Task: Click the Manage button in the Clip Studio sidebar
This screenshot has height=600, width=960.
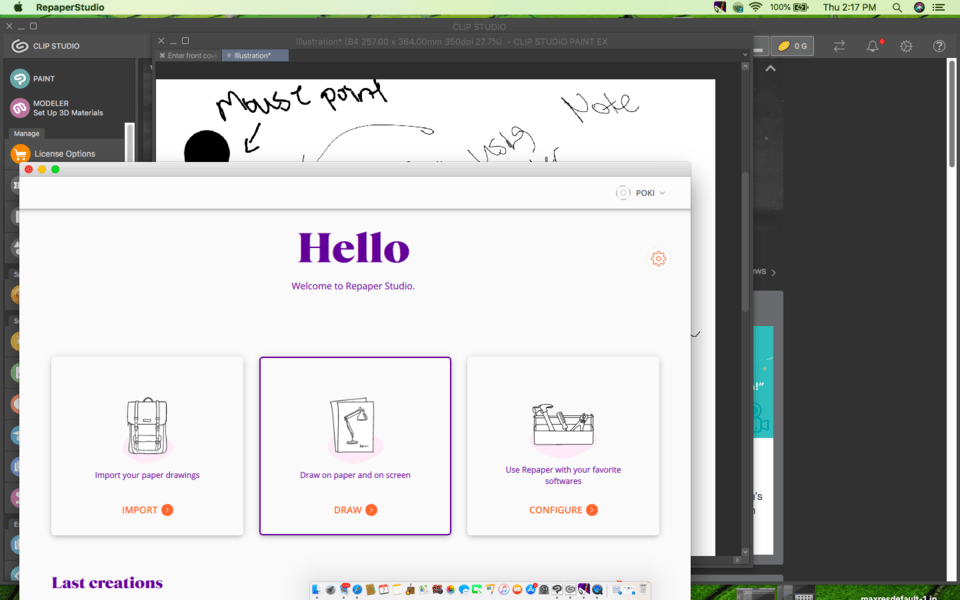Action: (26, 133)
